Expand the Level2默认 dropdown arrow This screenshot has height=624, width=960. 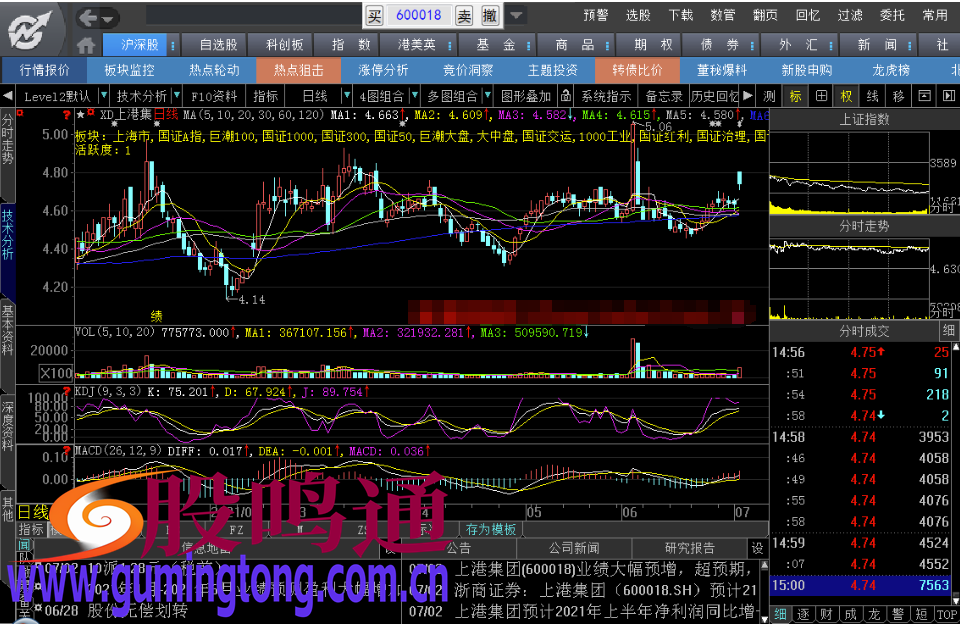tap(103, 96)
